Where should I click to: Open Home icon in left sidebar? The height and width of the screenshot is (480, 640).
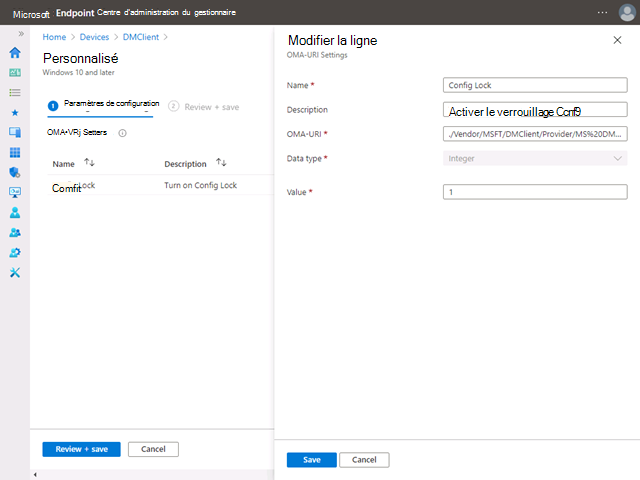(x=15, y=53)
